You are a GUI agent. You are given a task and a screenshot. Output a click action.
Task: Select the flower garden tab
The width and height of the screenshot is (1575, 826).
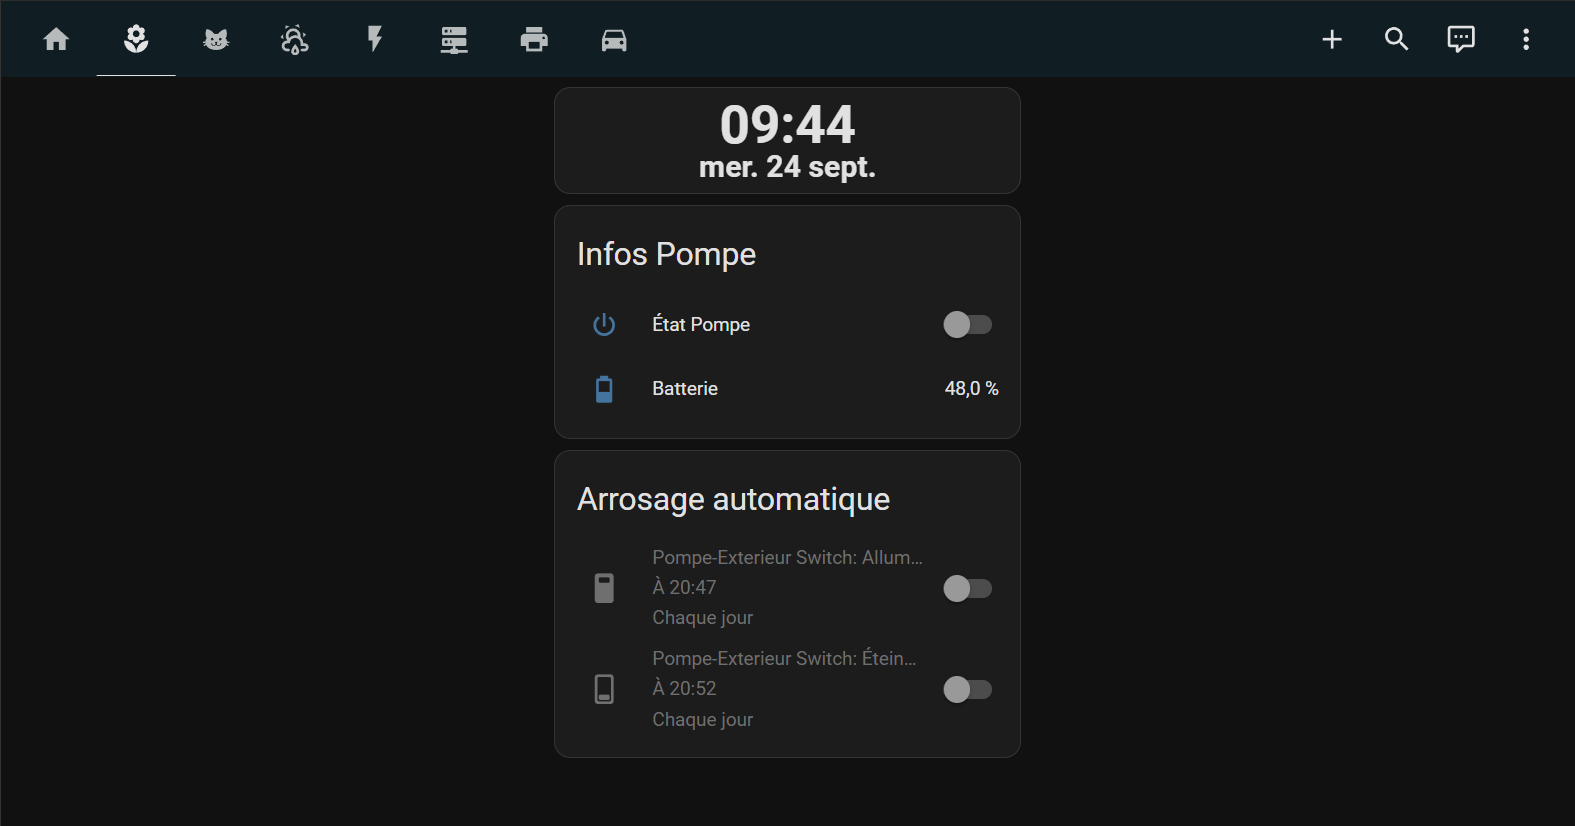[x=136, y=39]
